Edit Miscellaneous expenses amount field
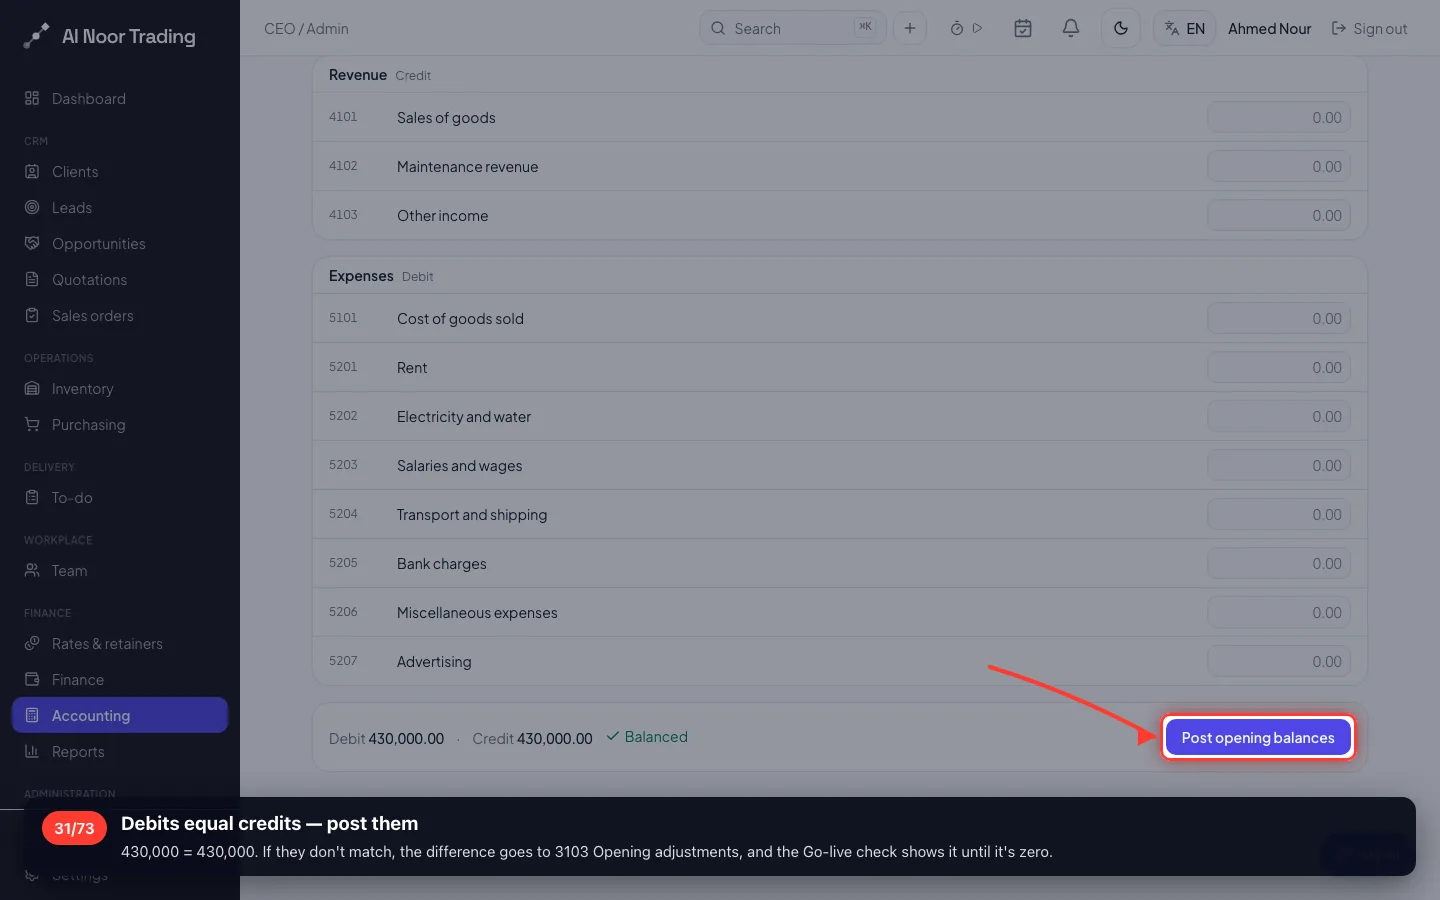Viewport: 1440px width, 900px height. point(1279,612)
